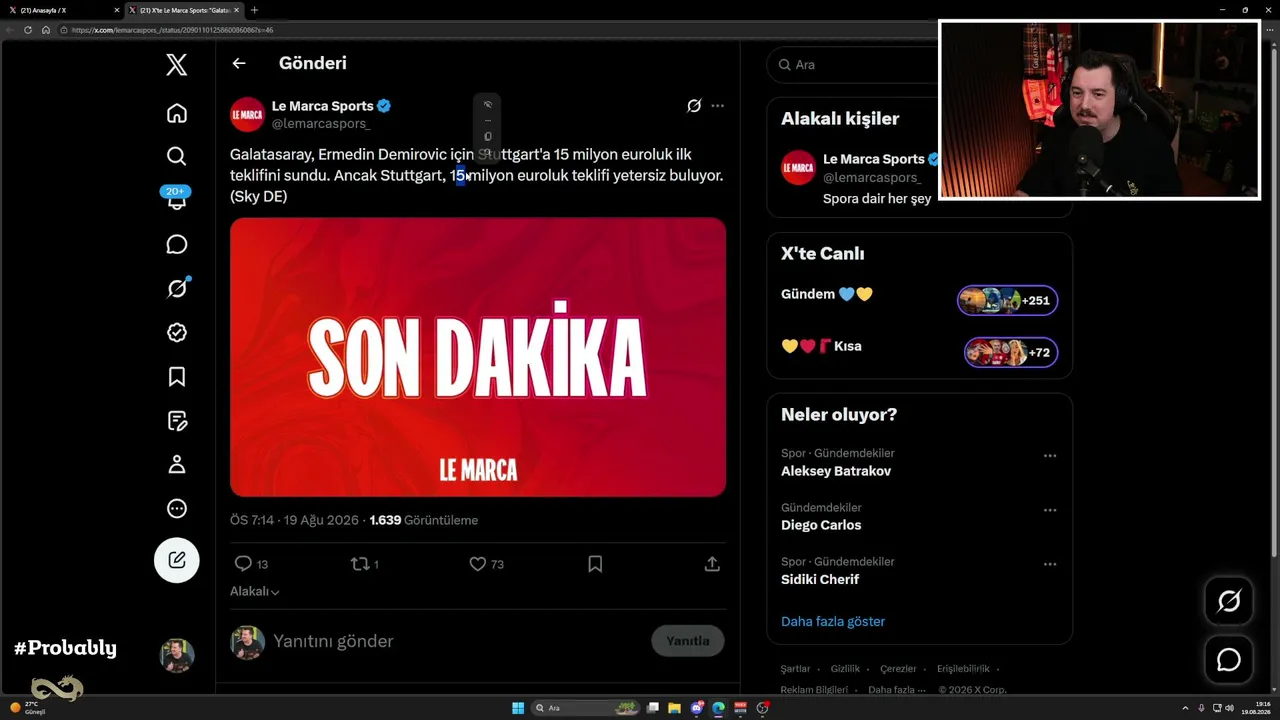The height and width of the screenshot is (720, 1280).
Task: Open Home (Anasayfa) from the sidebar house icon
Action: click(177, 113)
